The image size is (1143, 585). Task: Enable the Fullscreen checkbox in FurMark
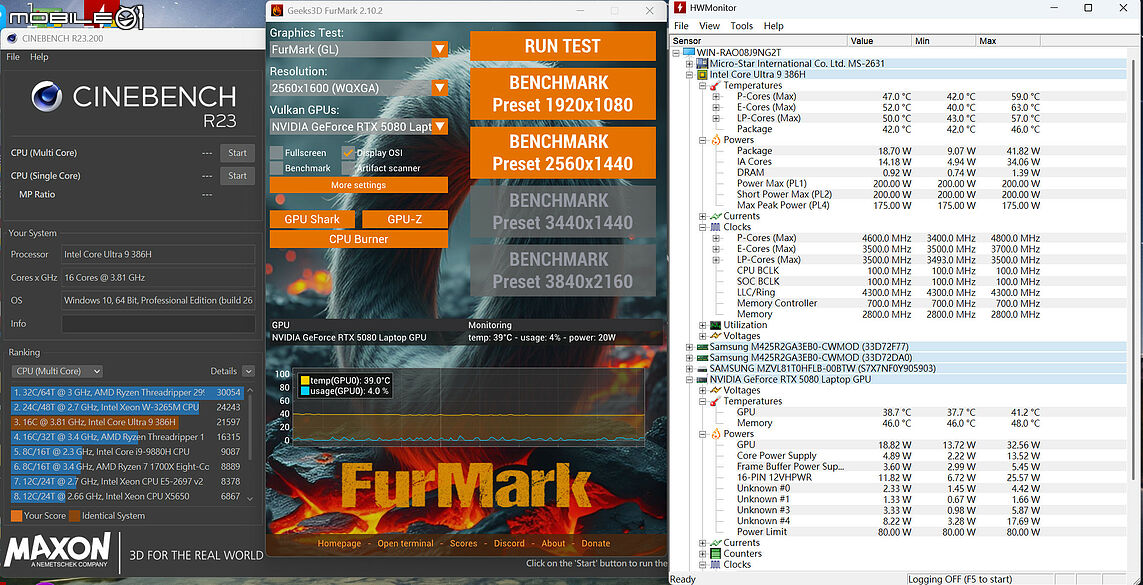[x=276, y=153]
